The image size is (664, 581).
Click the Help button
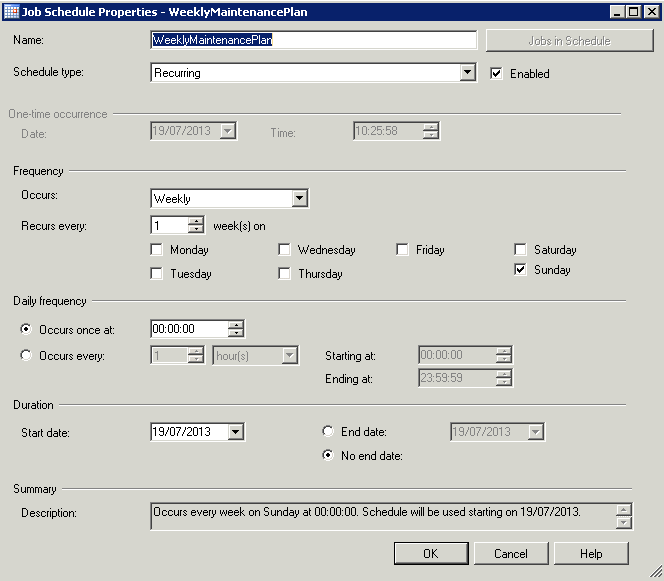click(591, 553)
